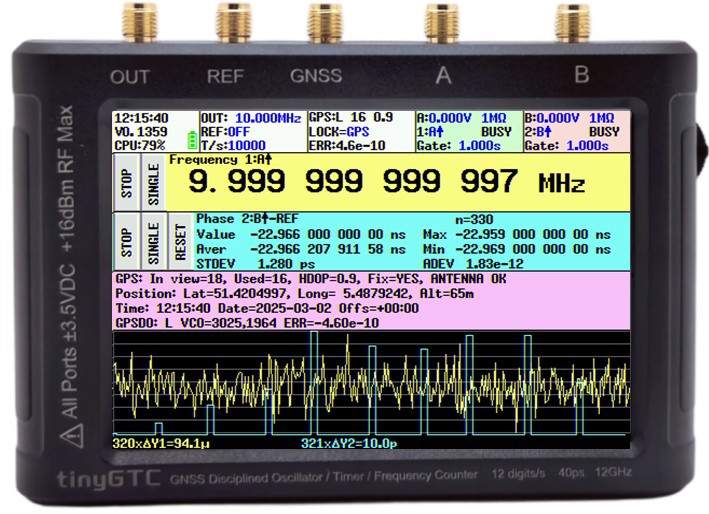This screenshot has height=514, width=709.
Task: Tap the 321xΔY2=10.0p graph scale label
Action: (349, 443)
